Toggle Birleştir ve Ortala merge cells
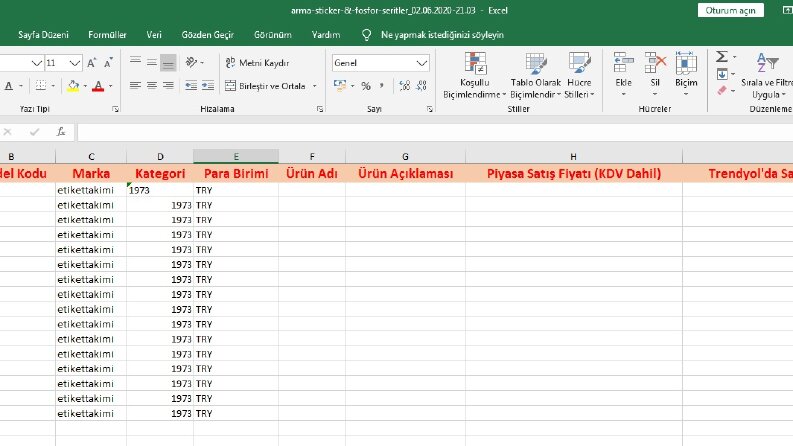793x446 pixels. click(266, 85)
